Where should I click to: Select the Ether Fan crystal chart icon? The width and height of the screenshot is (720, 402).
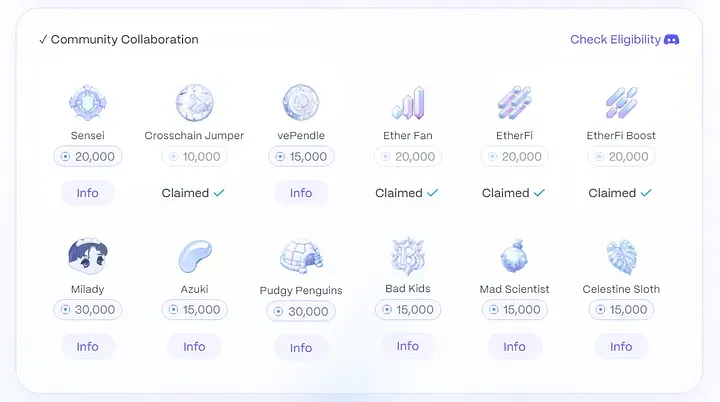click(408, 102)
